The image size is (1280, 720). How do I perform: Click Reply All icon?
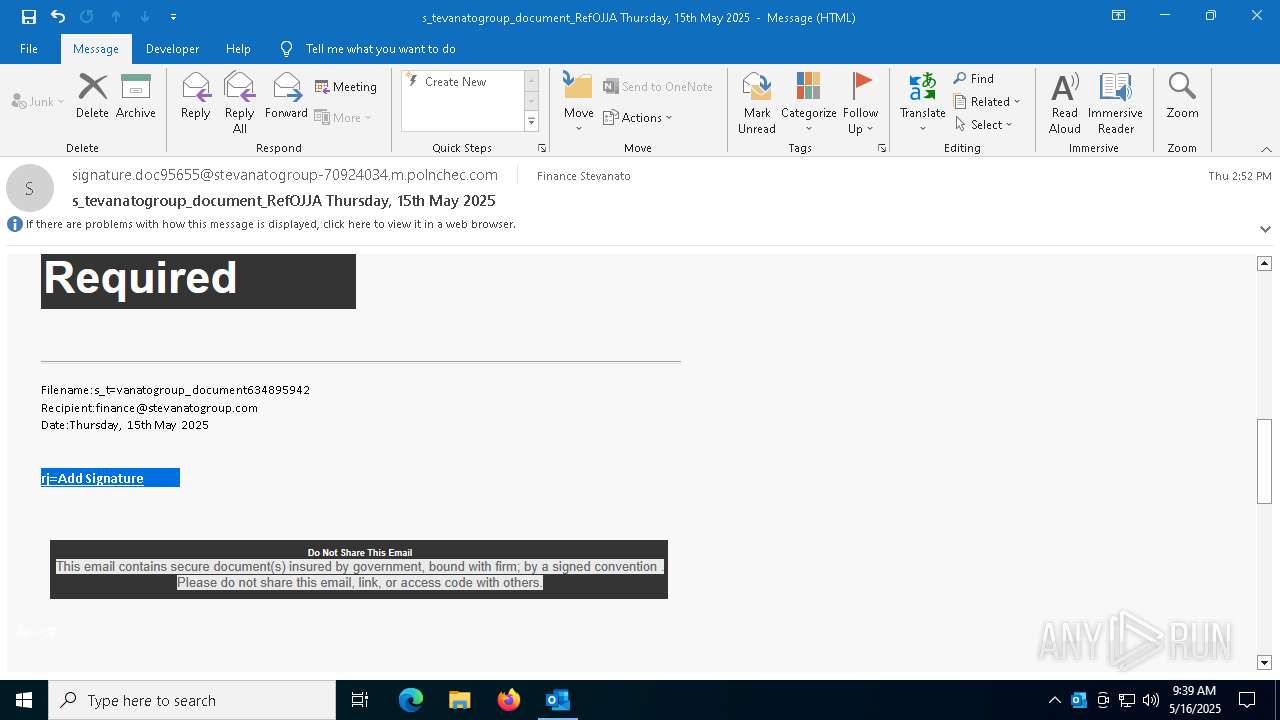coord(240,103)
